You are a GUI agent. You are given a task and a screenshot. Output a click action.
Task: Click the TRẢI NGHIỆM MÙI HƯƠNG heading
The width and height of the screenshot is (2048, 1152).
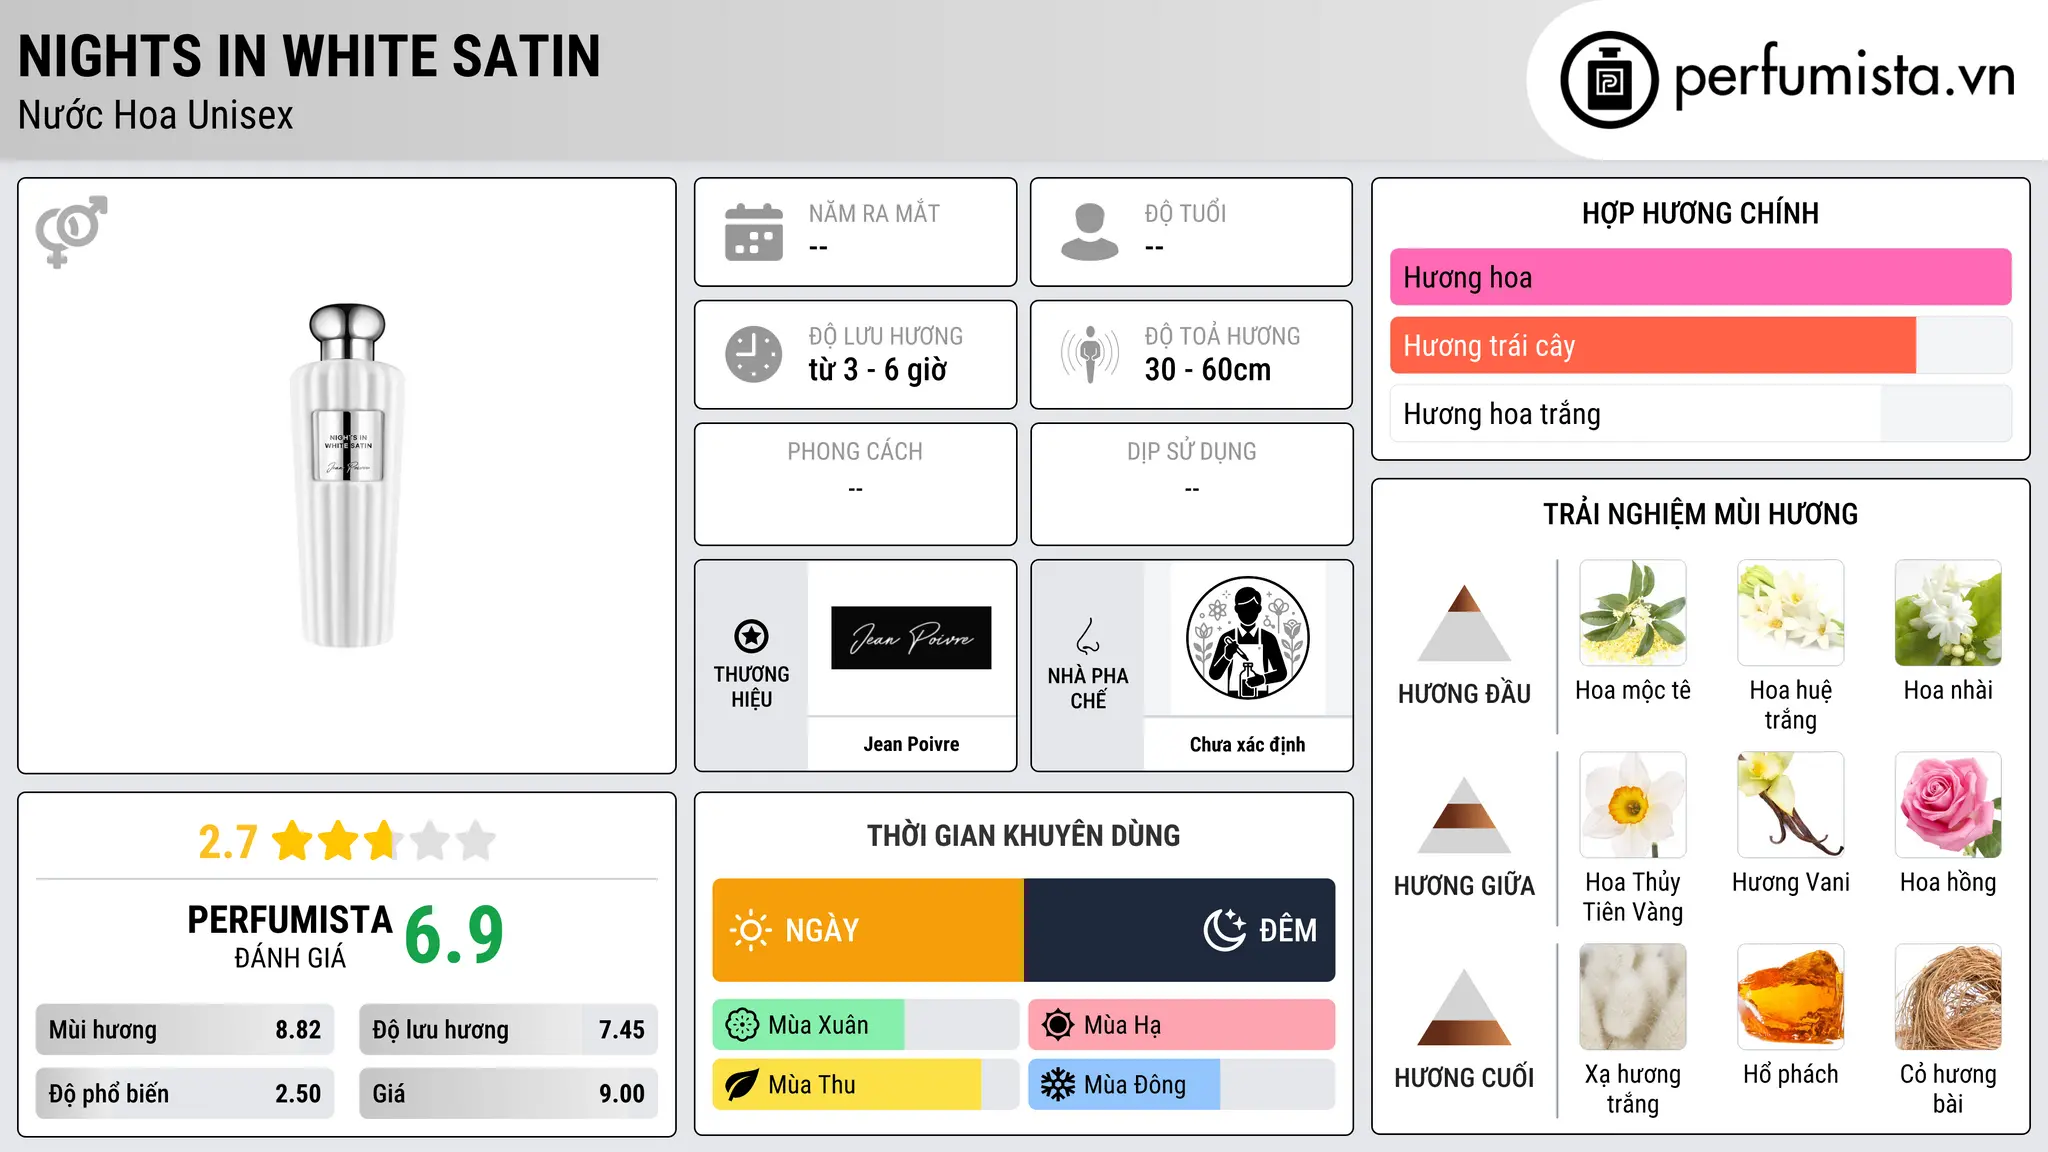coord(1700,514)
